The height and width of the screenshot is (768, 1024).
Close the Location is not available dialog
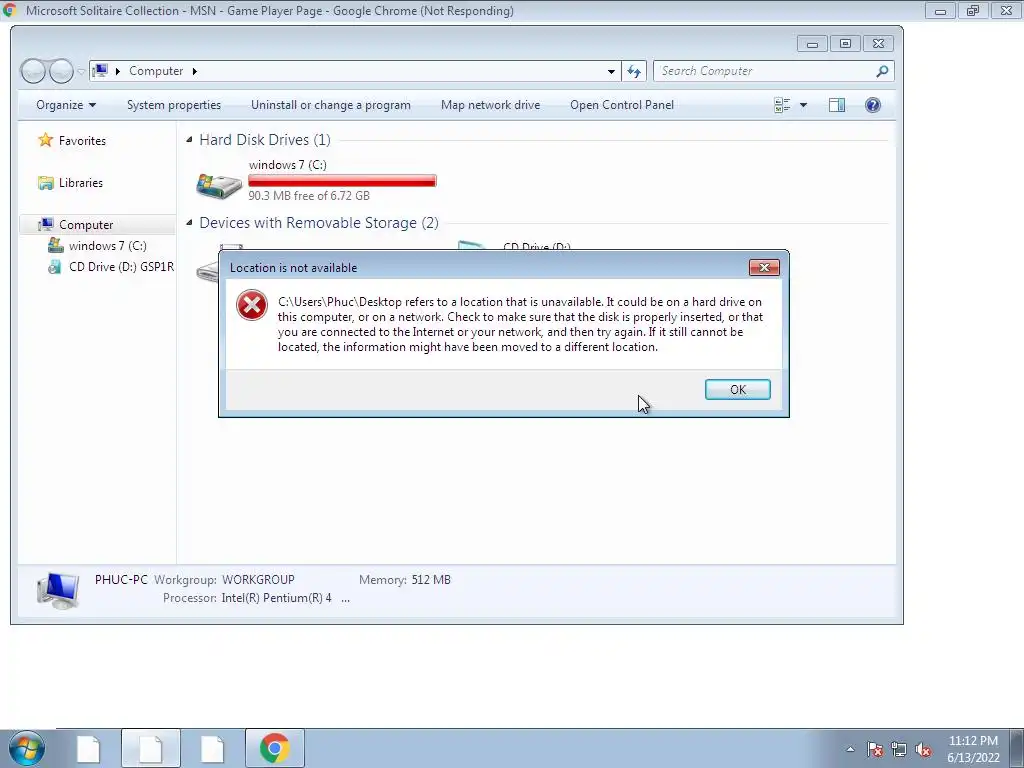[x=764, y=267]
